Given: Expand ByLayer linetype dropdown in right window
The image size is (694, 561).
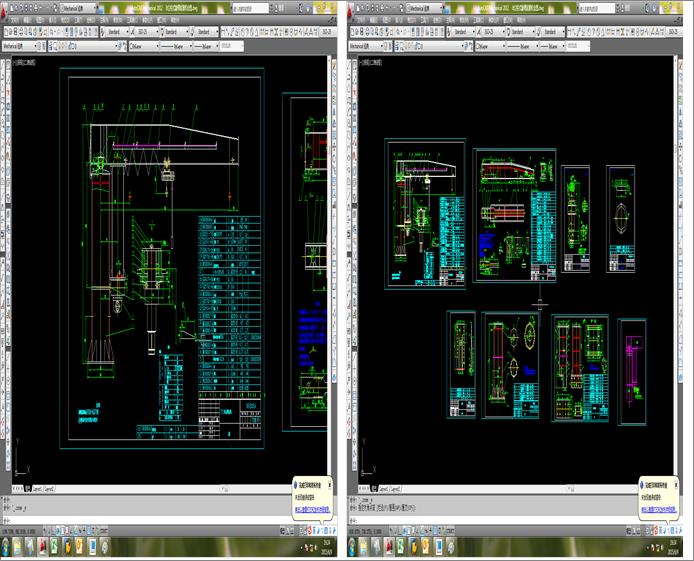Looking at the screenshot, I should pos(537,46).
